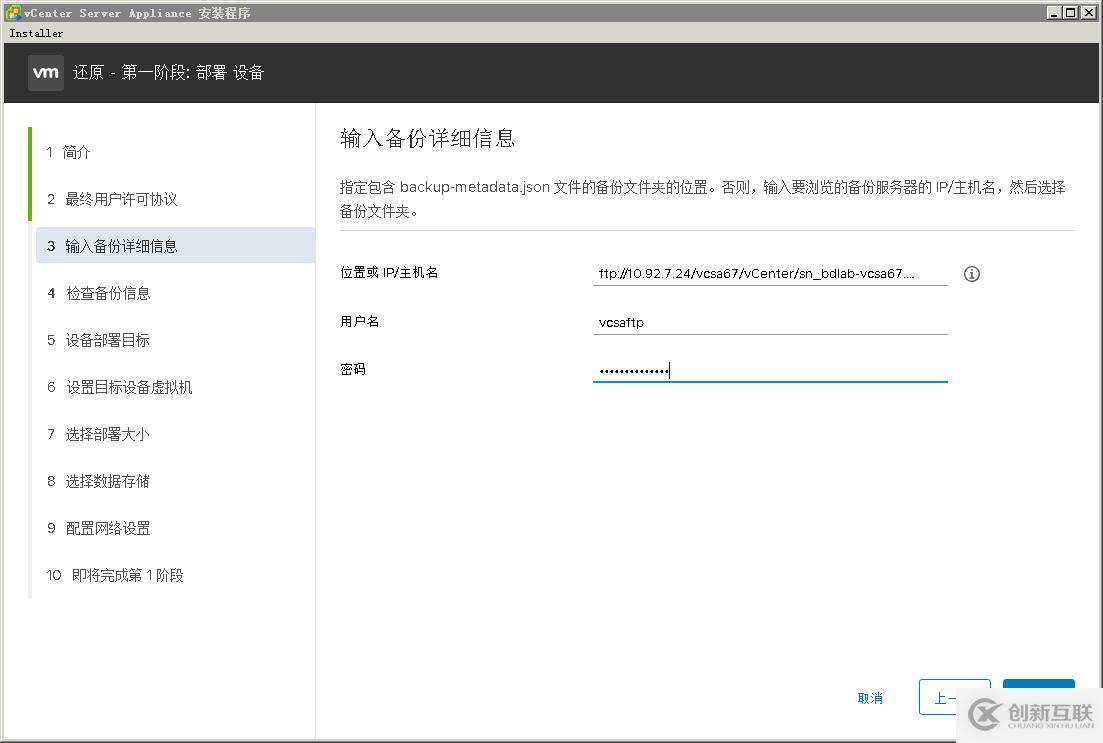Select step 7 选择部署大小
This screenshot has height=743, width=1103.
click(x=110, y=434)
